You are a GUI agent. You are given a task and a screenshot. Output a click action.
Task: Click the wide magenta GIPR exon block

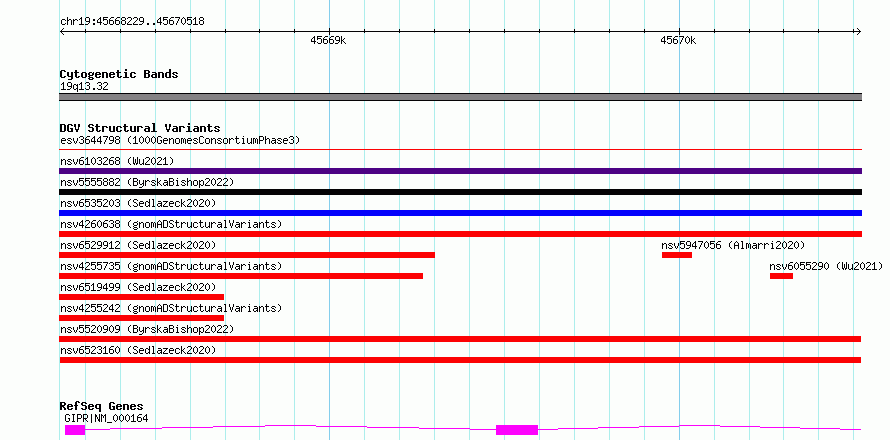click(517, 430)
